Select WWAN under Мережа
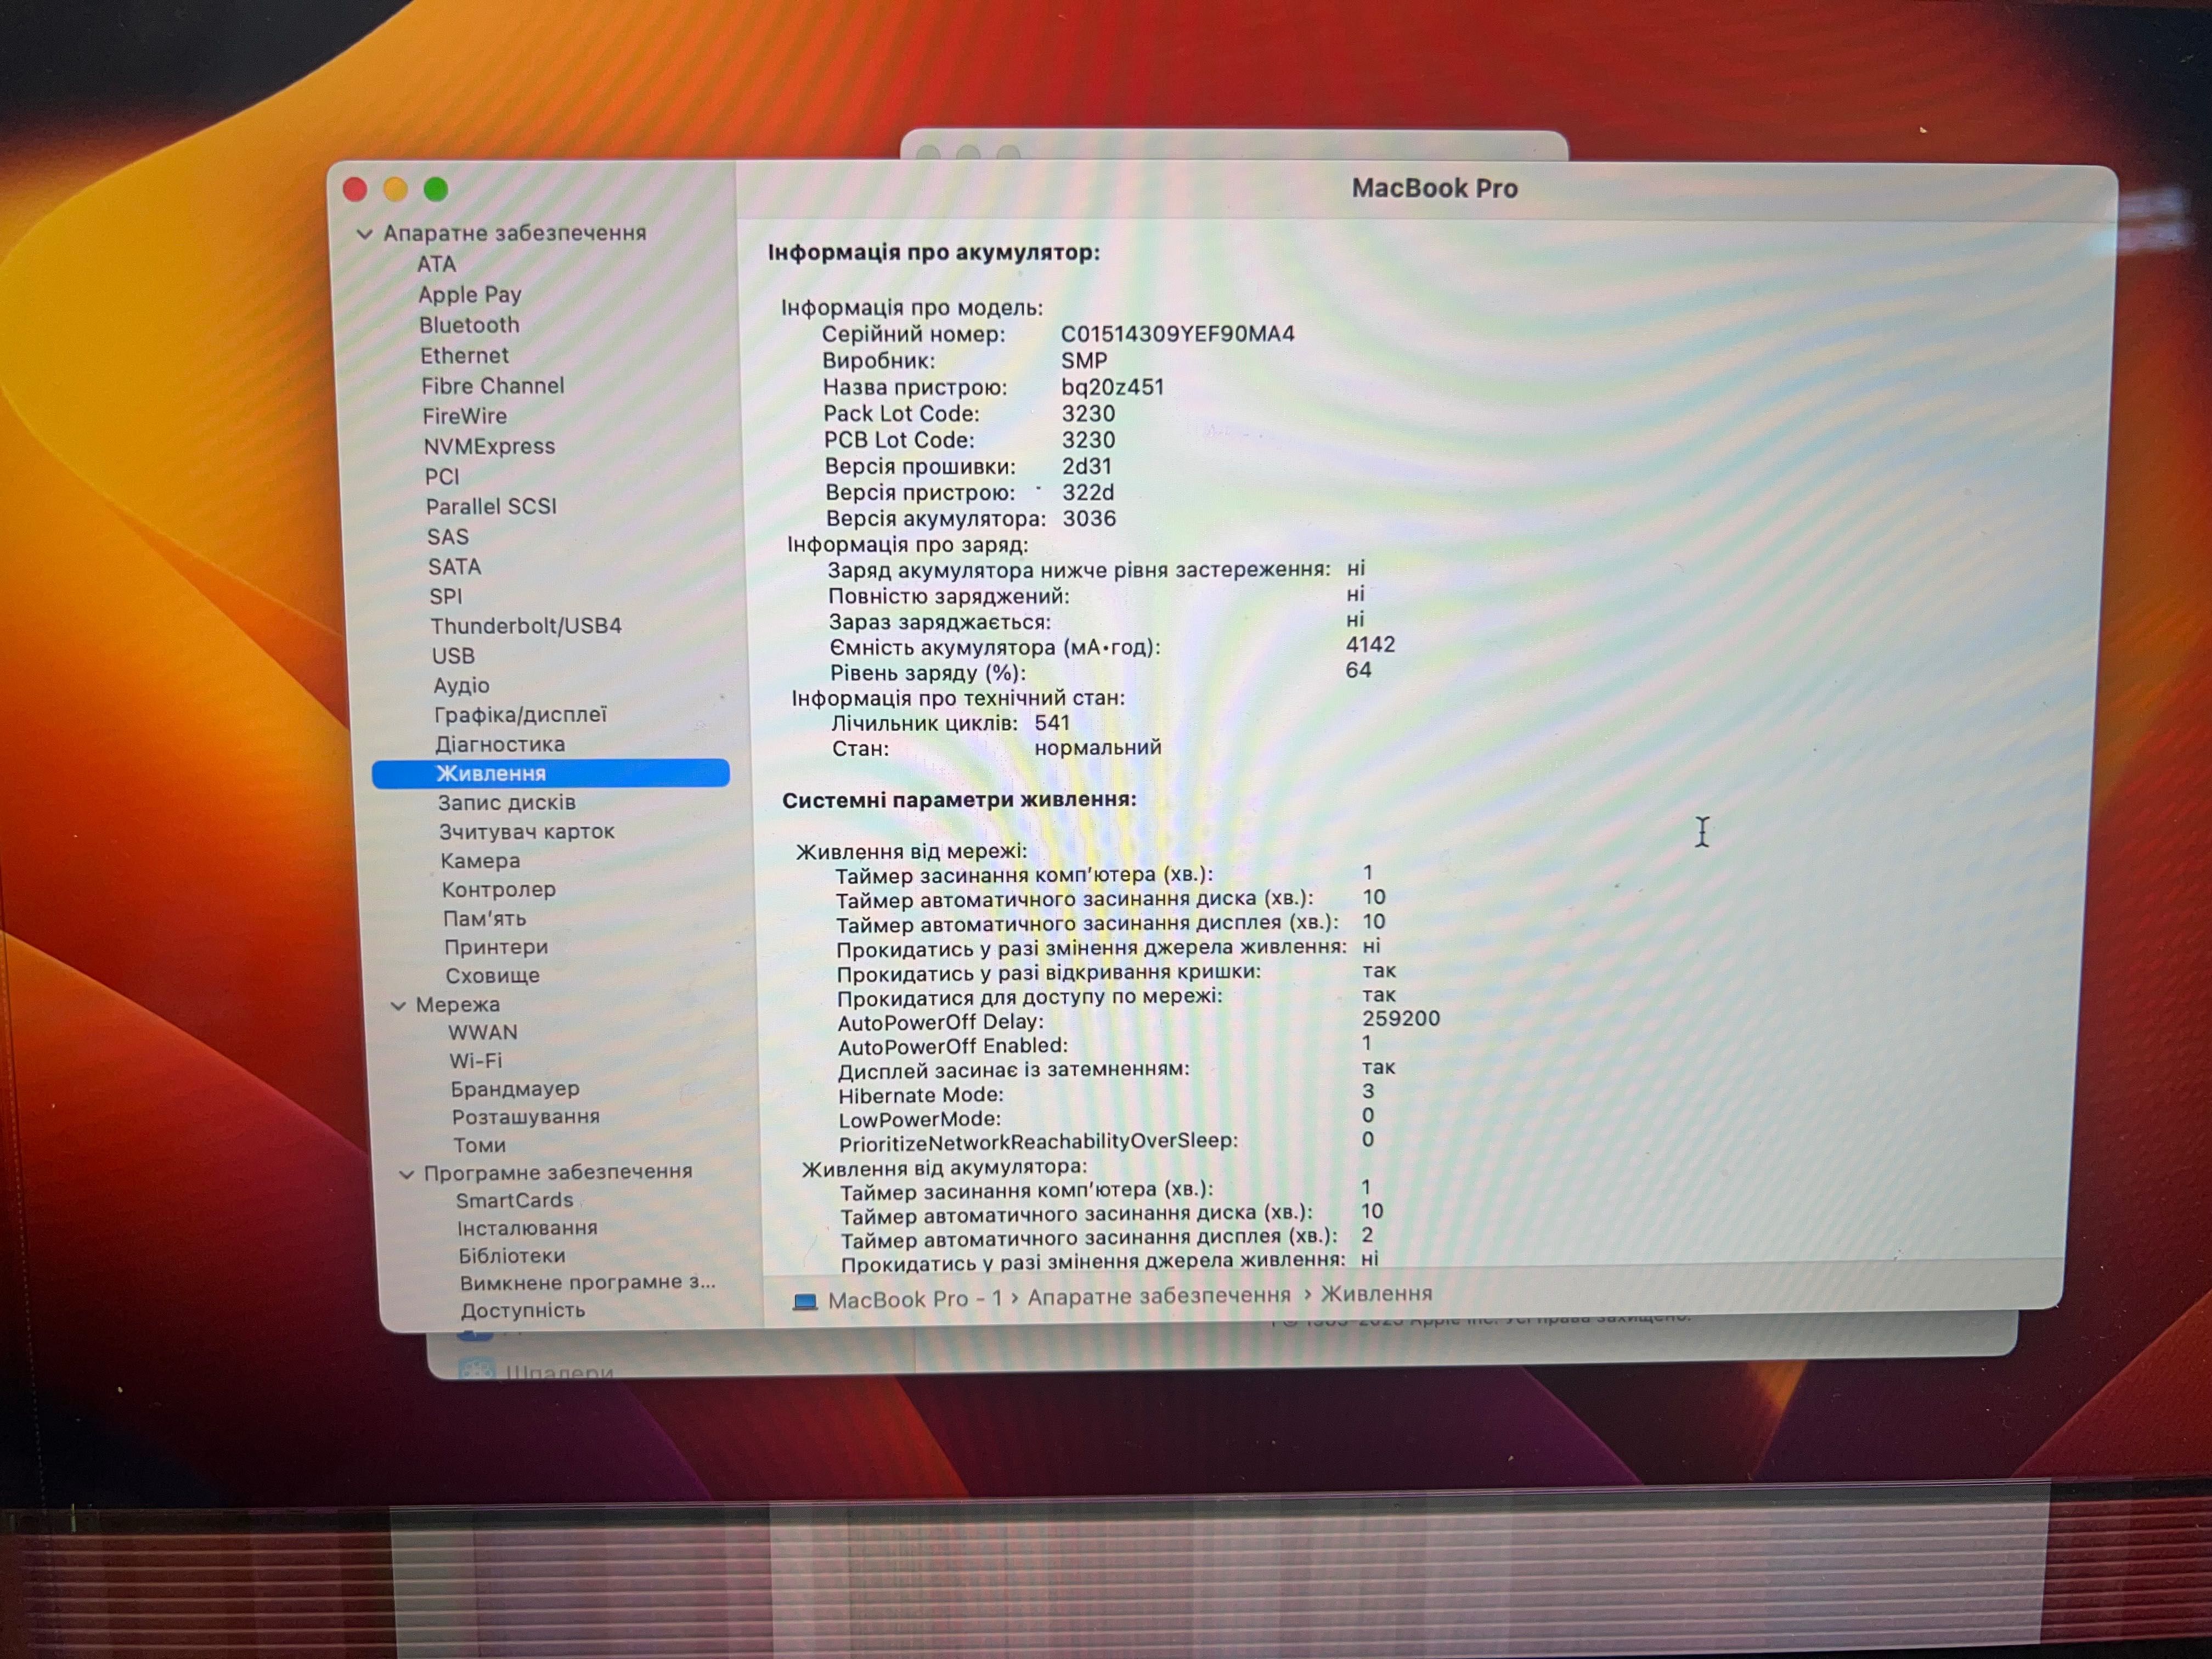Viewport: 2212px width, 1659px height. (482, 1033)
